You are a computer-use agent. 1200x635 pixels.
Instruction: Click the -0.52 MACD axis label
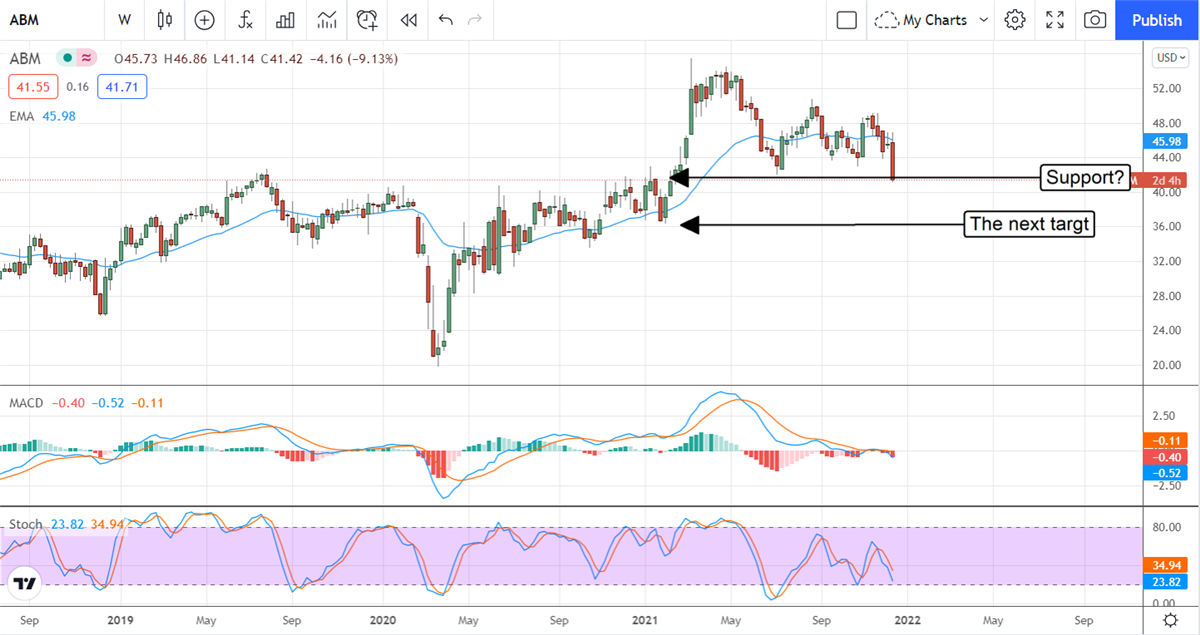tap(1167, 472)
